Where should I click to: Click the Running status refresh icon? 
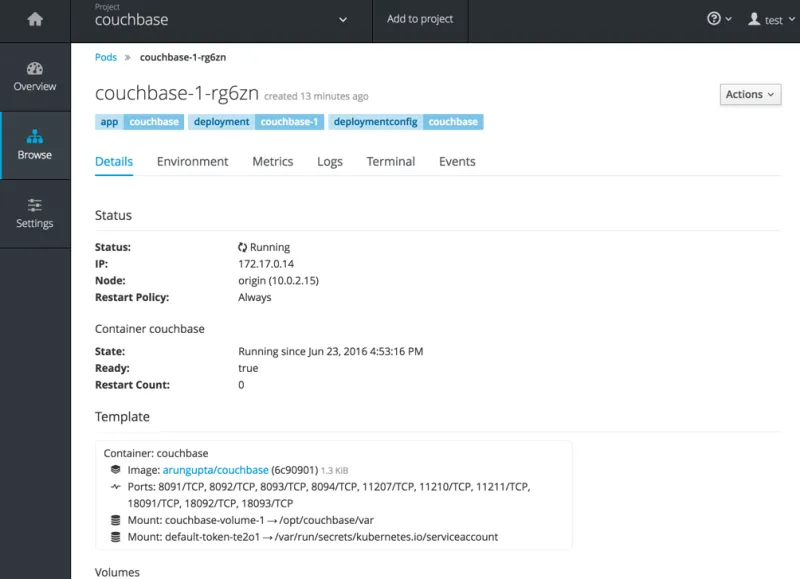243,247
